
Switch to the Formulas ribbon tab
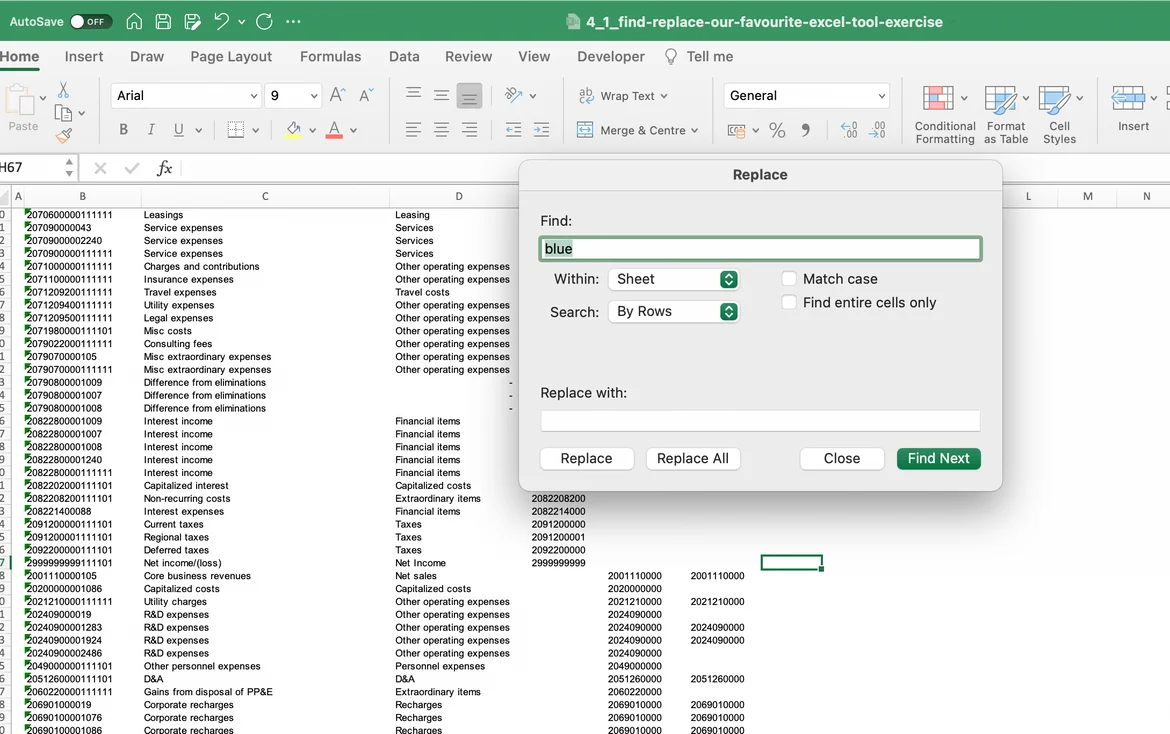pyautogui.click(x=330, y=57)
